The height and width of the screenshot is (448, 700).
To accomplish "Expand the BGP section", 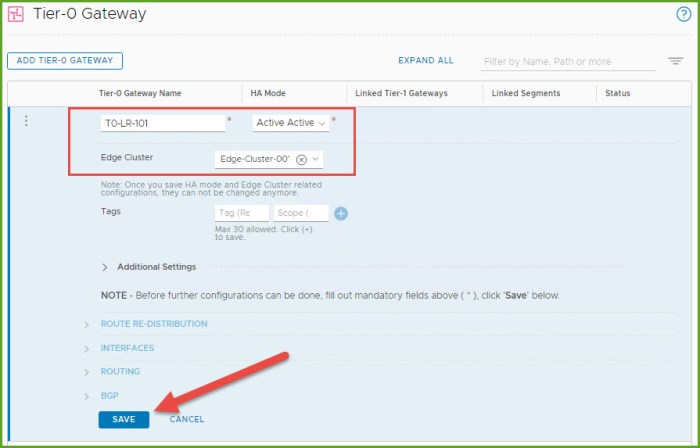I will coord(109,396).
